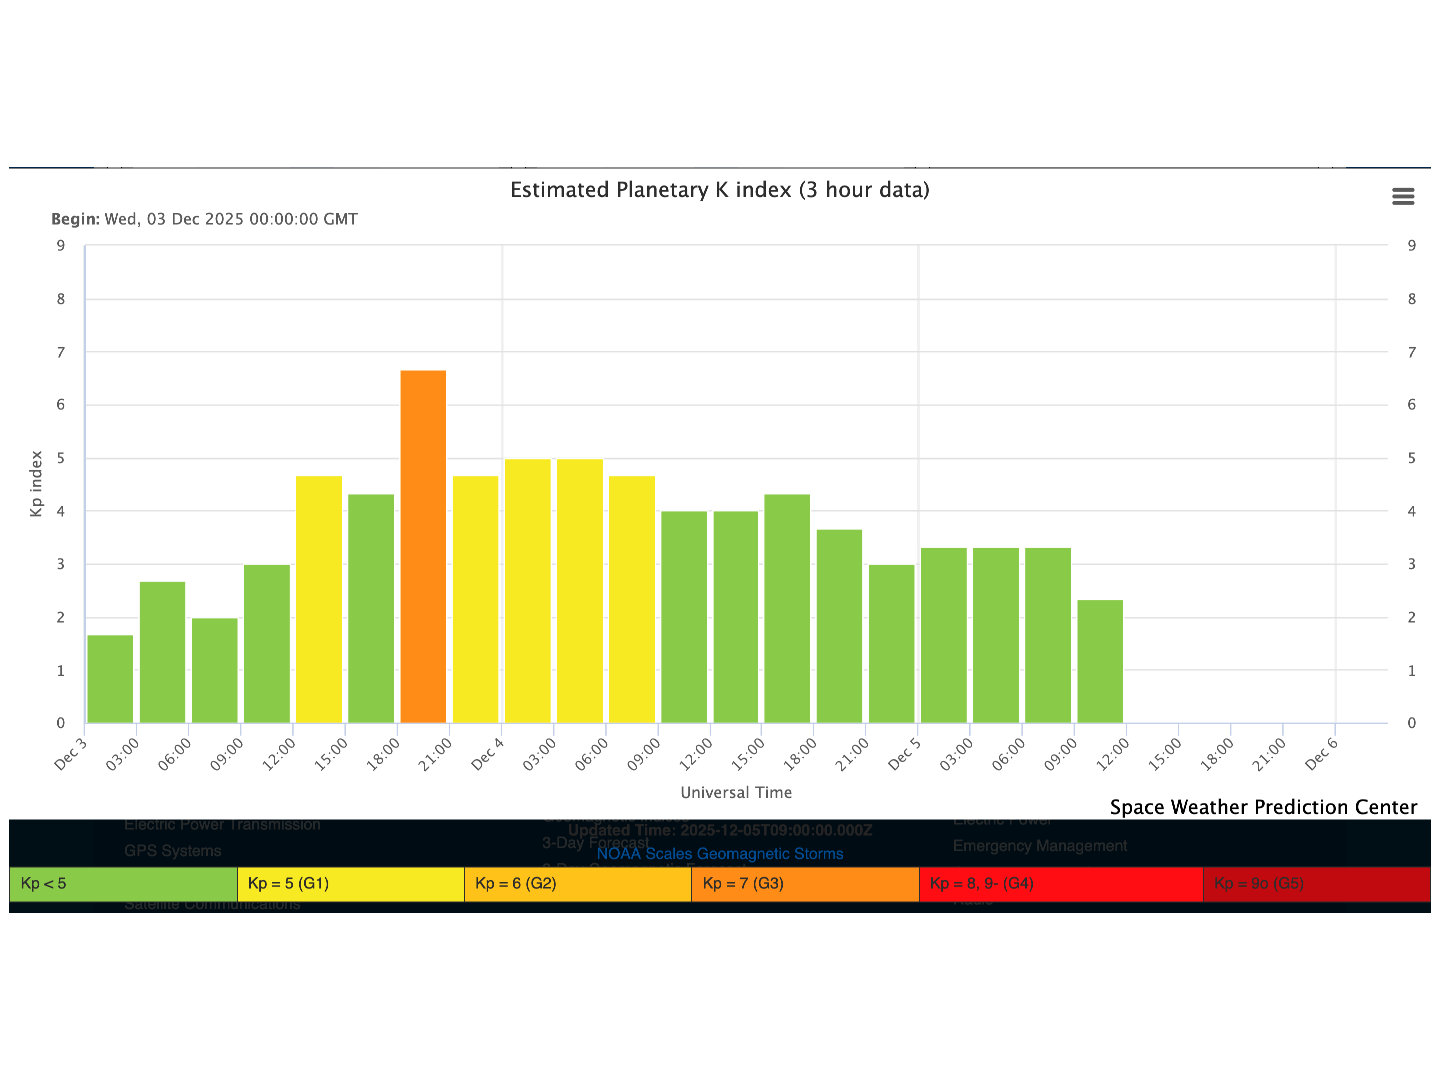
Task: Click the green Kp < 5 legend swatch
Action: click(x=123, y=884)
